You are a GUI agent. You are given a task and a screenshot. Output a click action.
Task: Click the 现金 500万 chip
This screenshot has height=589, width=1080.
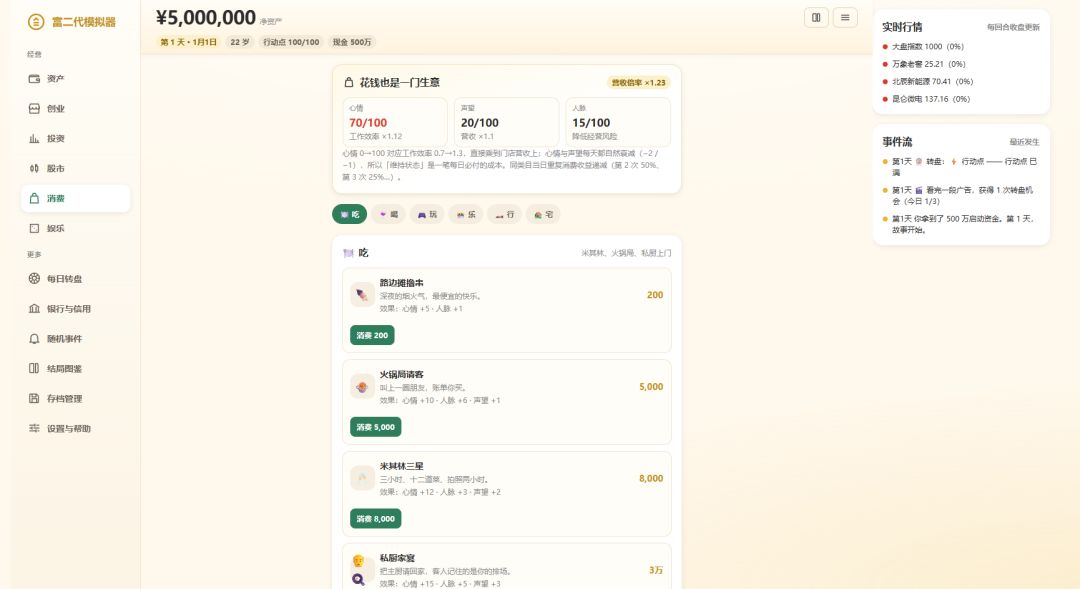point(352,42)
